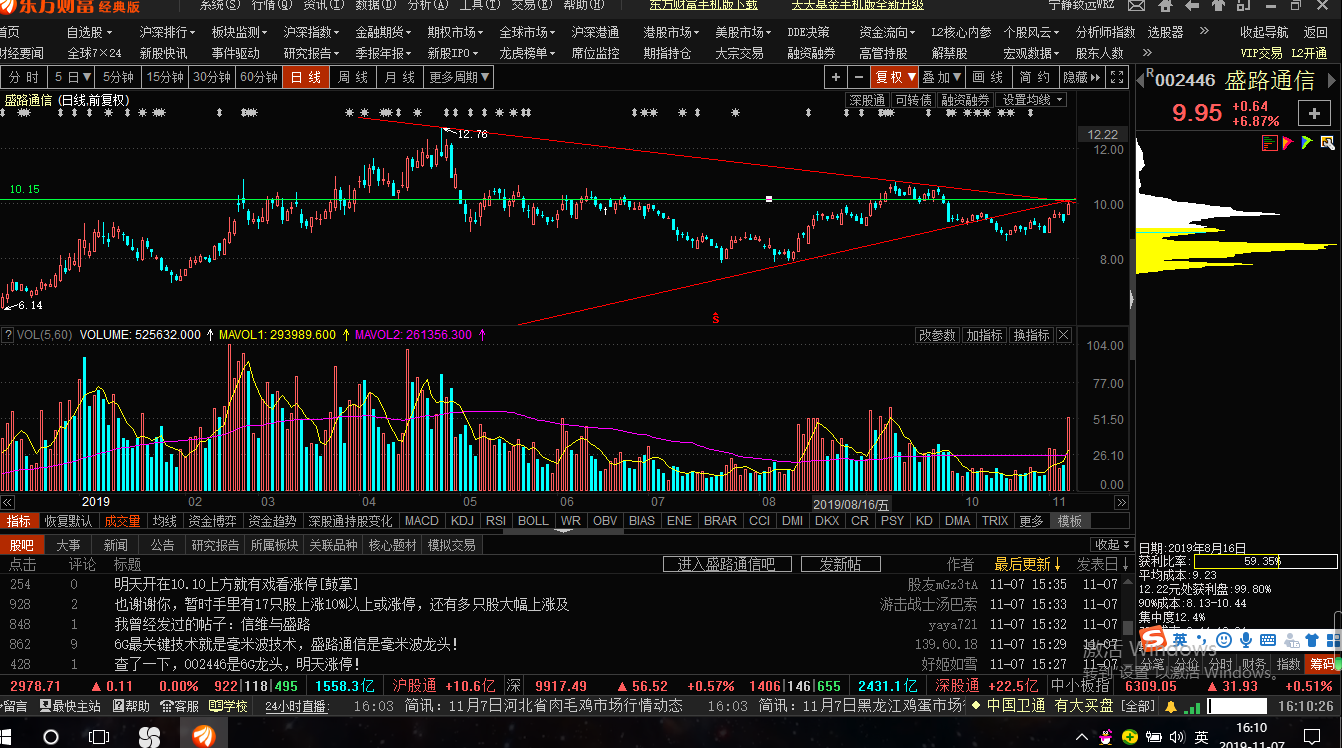Screen dimensions: 1342x748
Task: Go to next stock with right arrow beside 盛路通信
Action: pos(1332,80)
